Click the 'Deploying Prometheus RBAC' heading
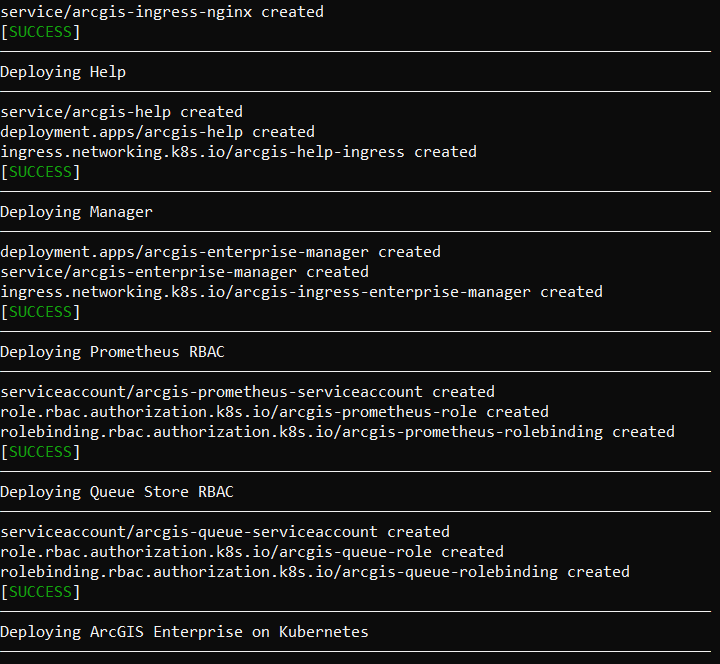Viewport: 720px width, 664px height. pyautogui.click(x=112, y=352)
